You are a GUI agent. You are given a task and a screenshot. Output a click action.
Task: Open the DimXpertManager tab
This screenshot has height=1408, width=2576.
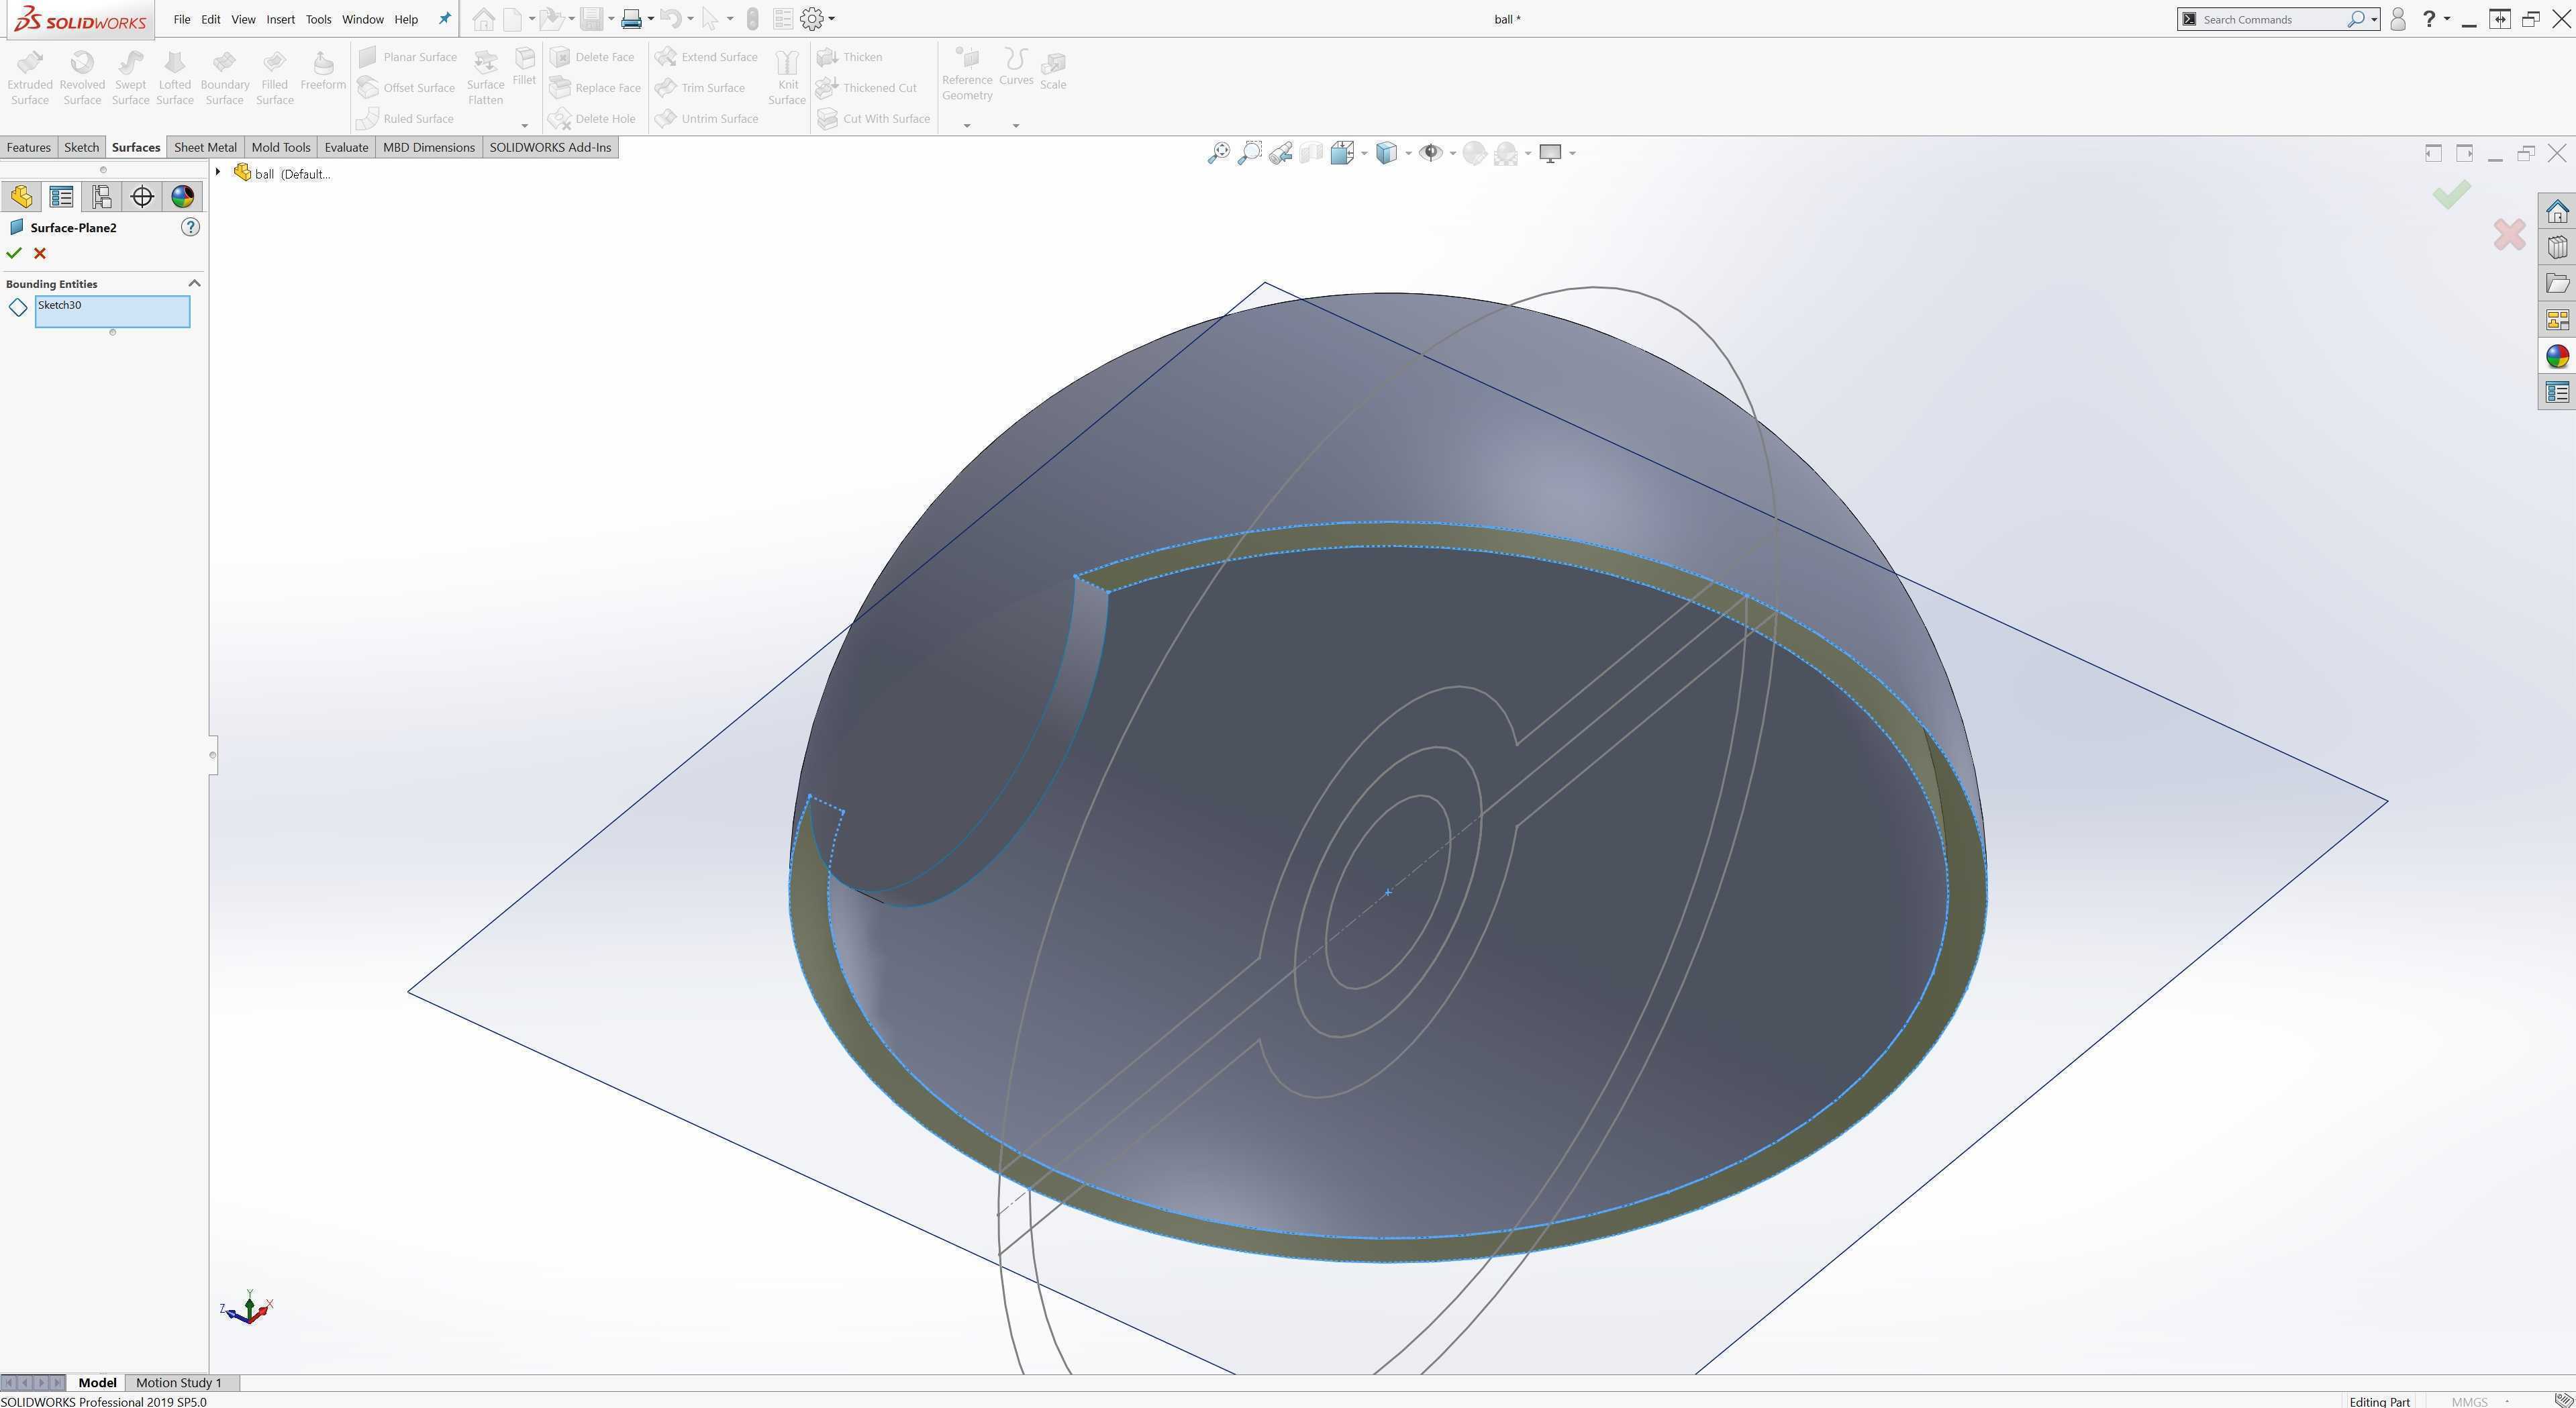pyautogui.click(x=142, y=196)
